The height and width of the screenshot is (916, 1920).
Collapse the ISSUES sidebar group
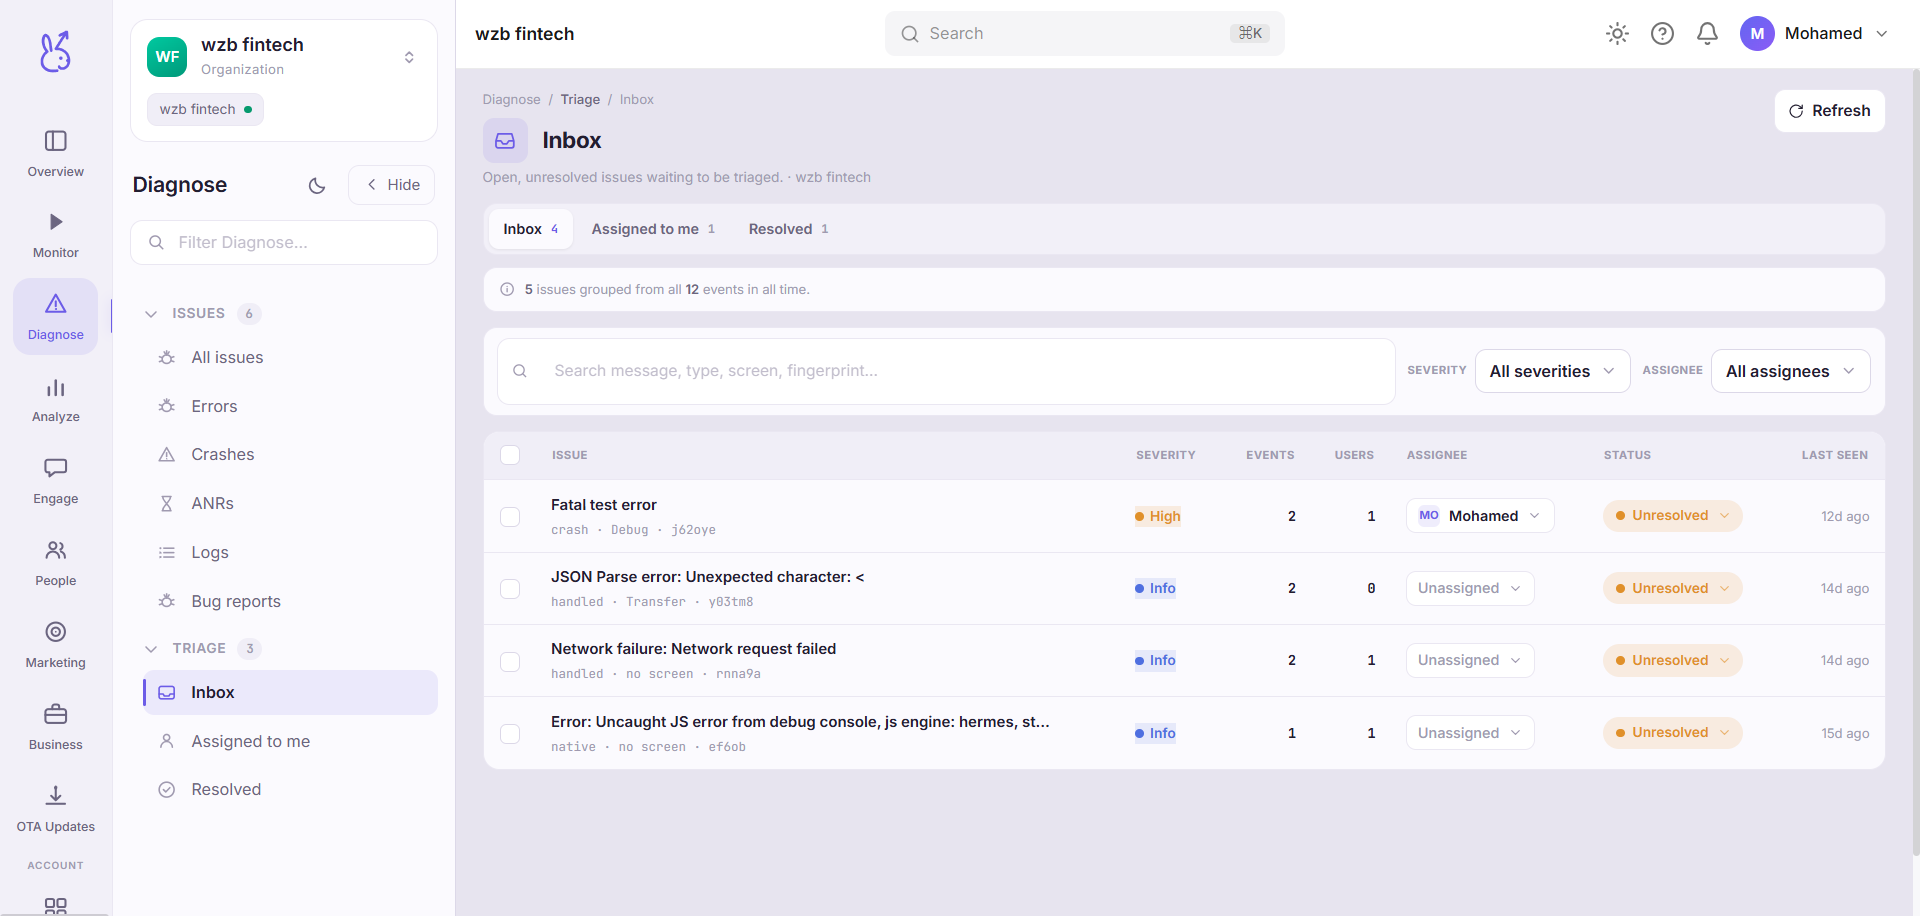click(x=151, y=314)
